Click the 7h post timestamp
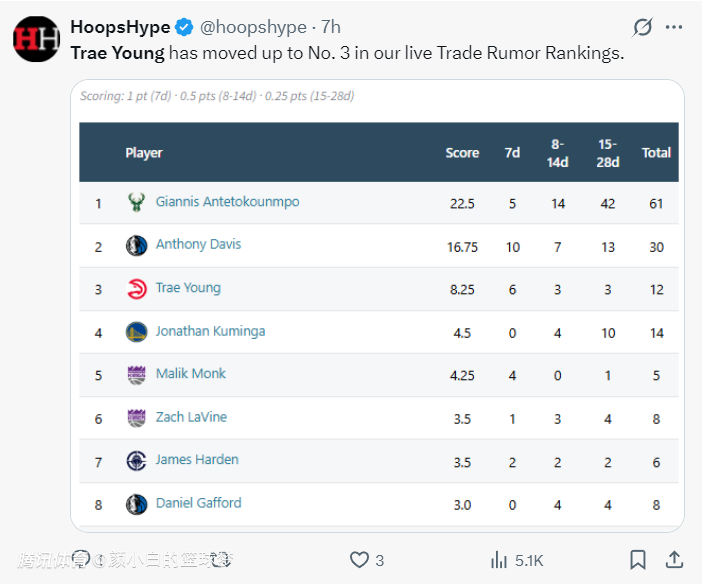 coord(330,27)
